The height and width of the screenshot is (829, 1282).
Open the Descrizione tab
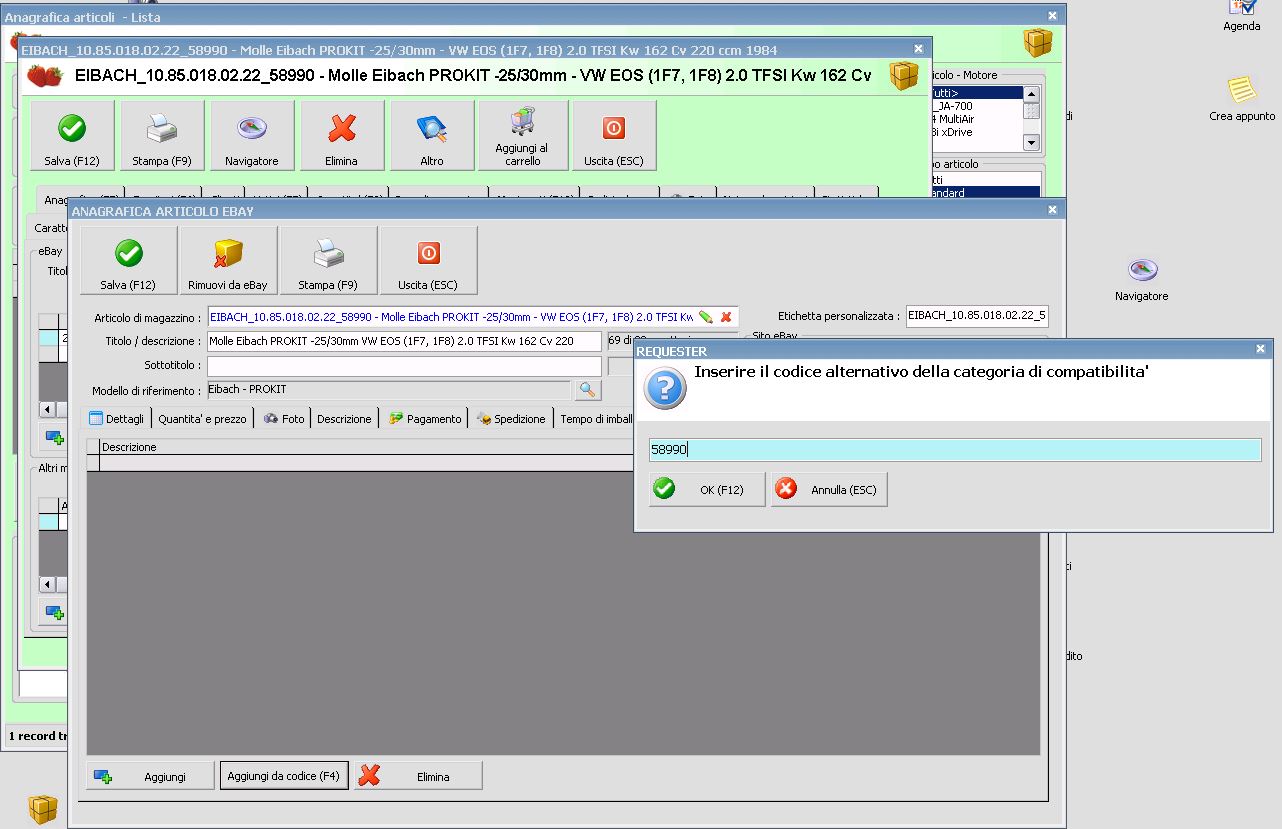[x=344, y=419]
